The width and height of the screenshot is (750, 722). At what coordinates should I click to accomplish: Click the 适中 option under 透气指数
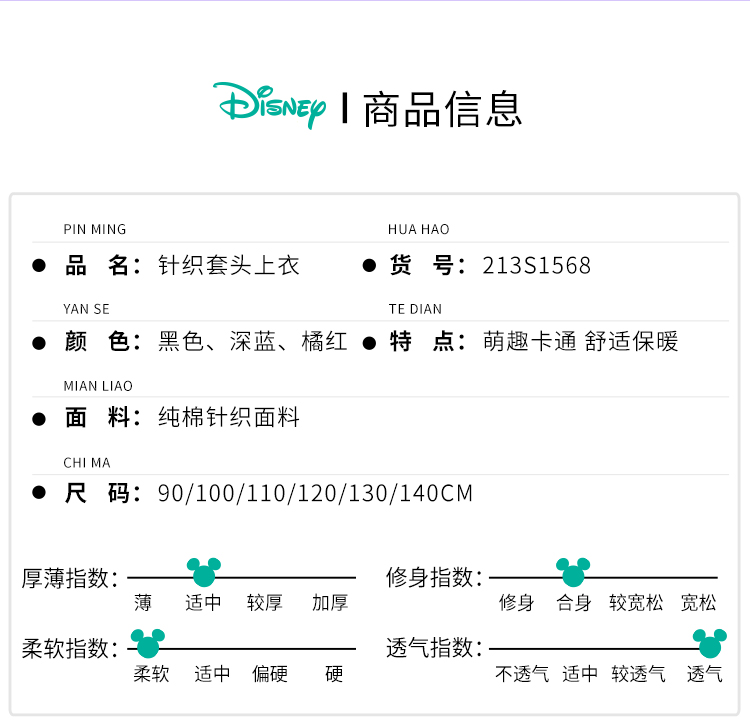click(580, 674)
